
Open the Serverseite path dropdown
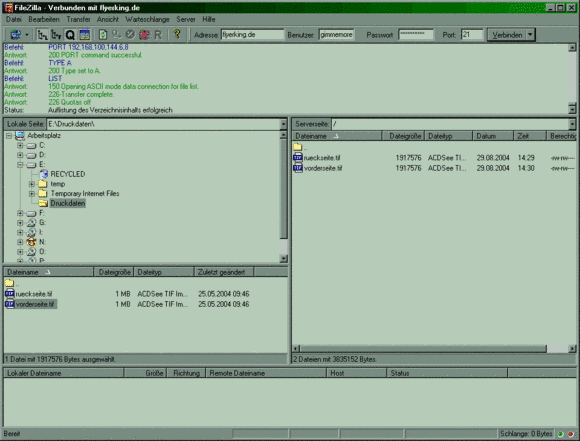[572, 124]
